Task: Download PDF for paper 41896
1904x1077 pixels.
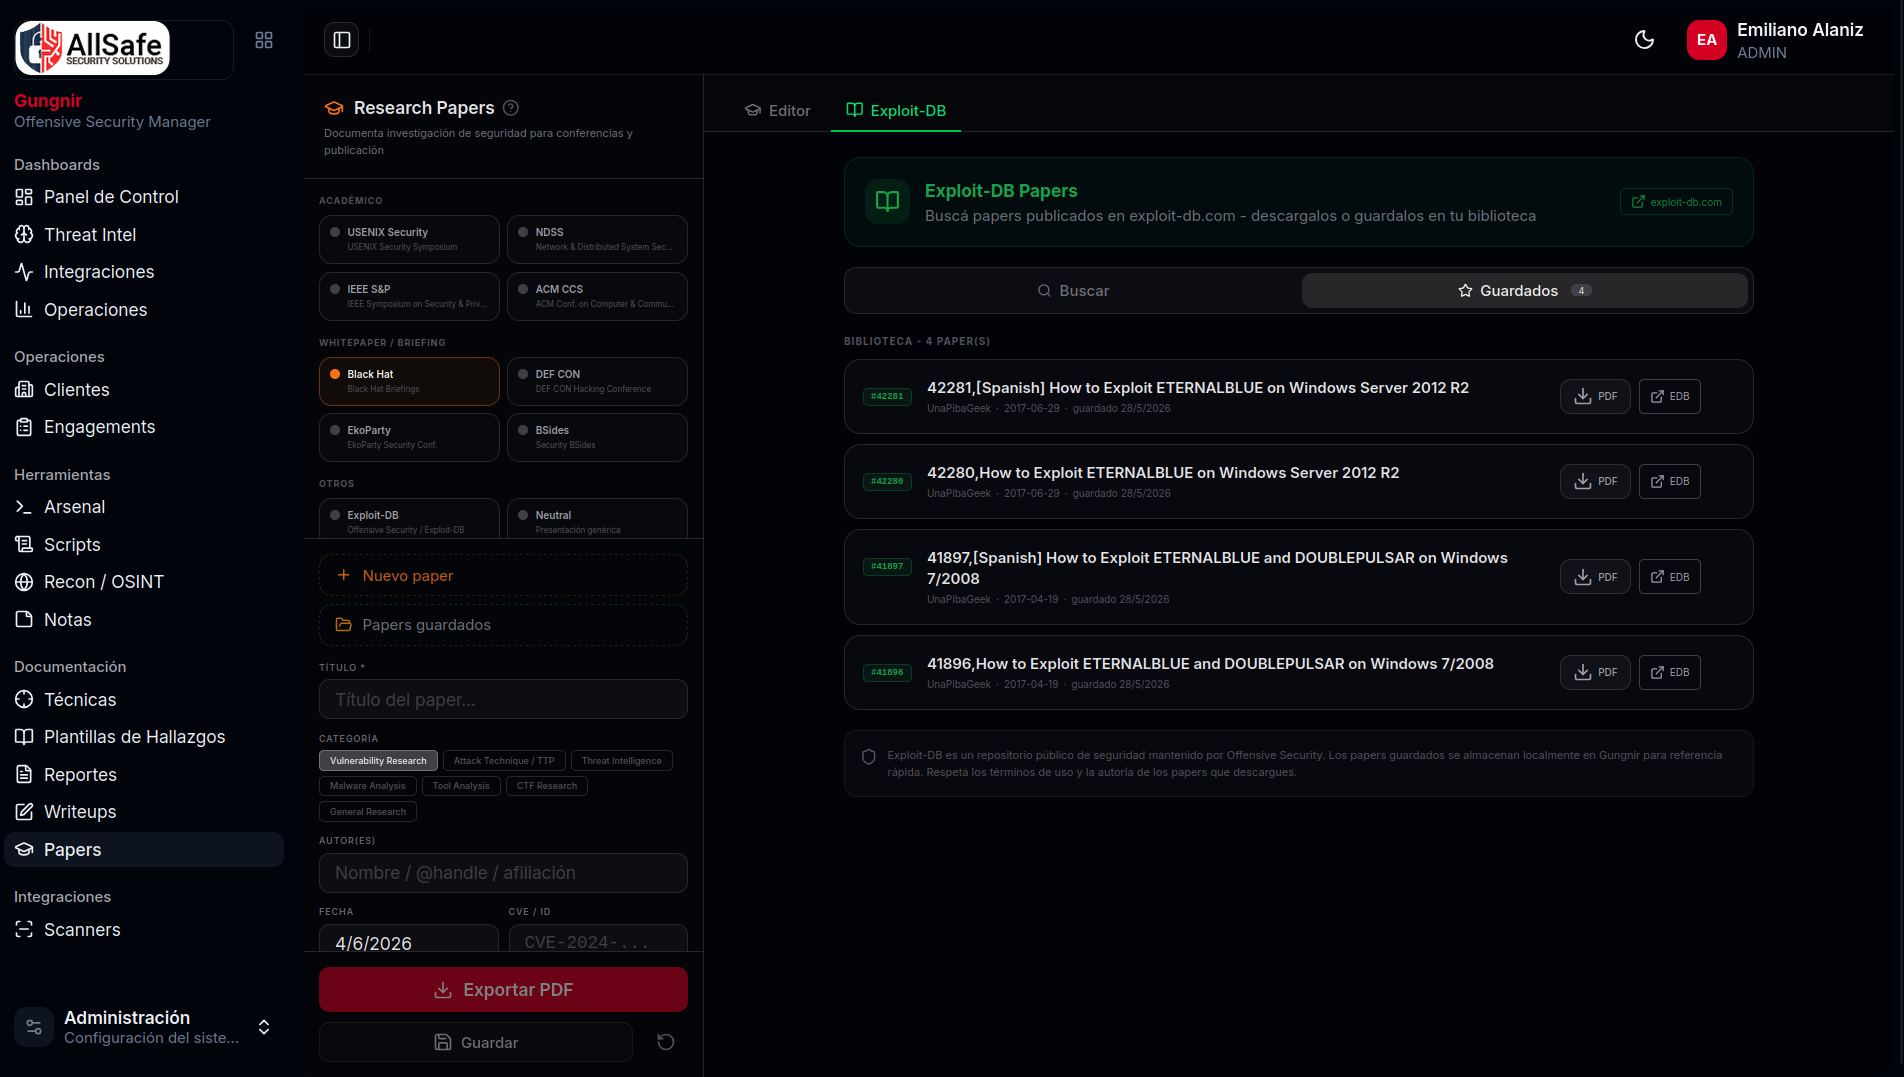Action: click(x=1596, y=673)
